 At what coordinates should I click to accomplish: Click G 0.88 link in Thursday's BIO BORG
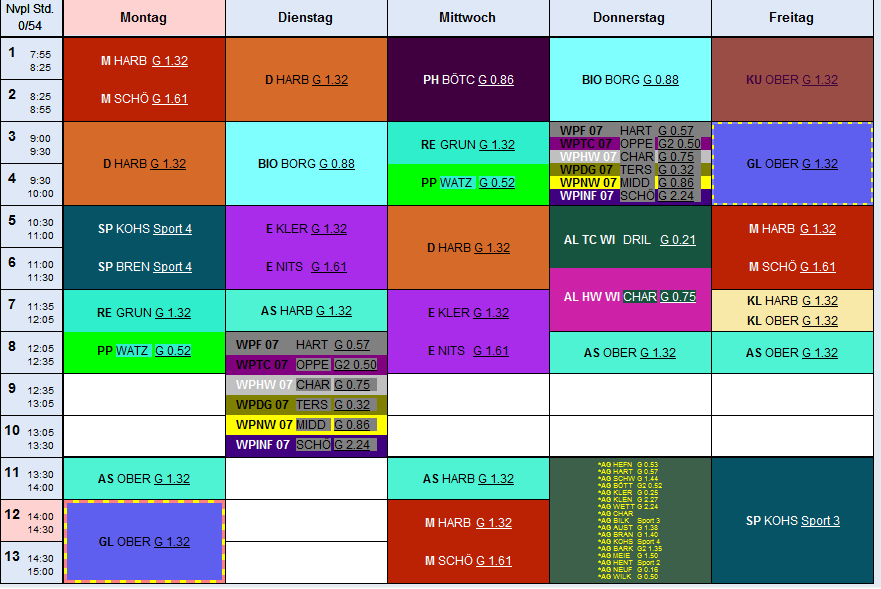[x=661, y=79]
